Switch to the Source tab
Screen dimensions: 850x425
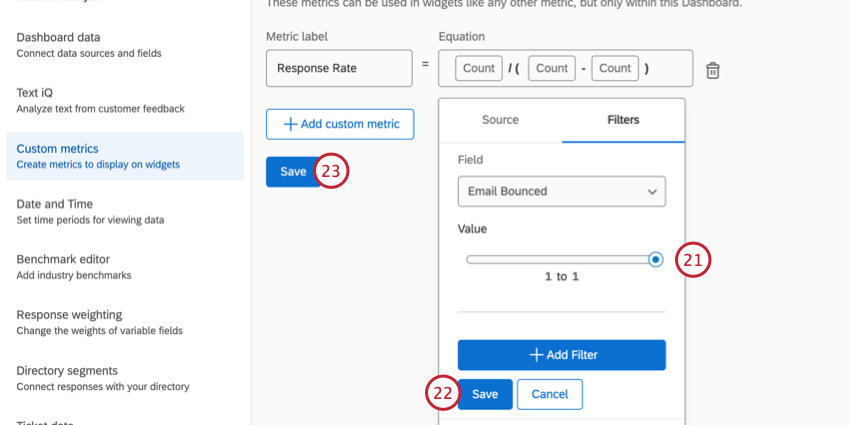[x=500, y=120]
